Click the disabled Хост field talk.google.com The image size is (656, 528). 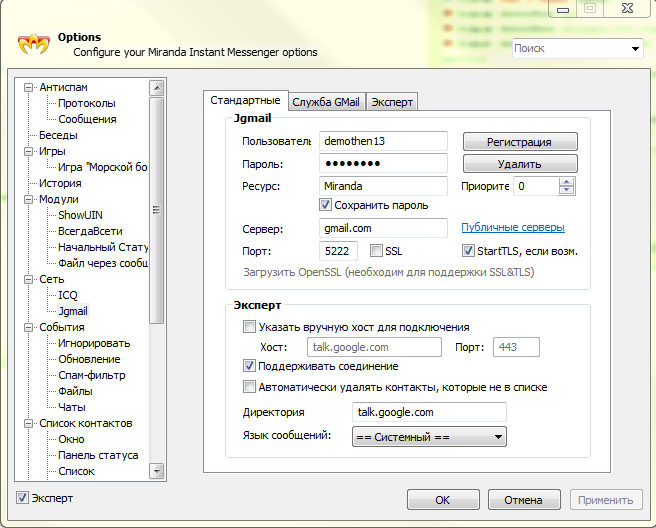(374, 347)
